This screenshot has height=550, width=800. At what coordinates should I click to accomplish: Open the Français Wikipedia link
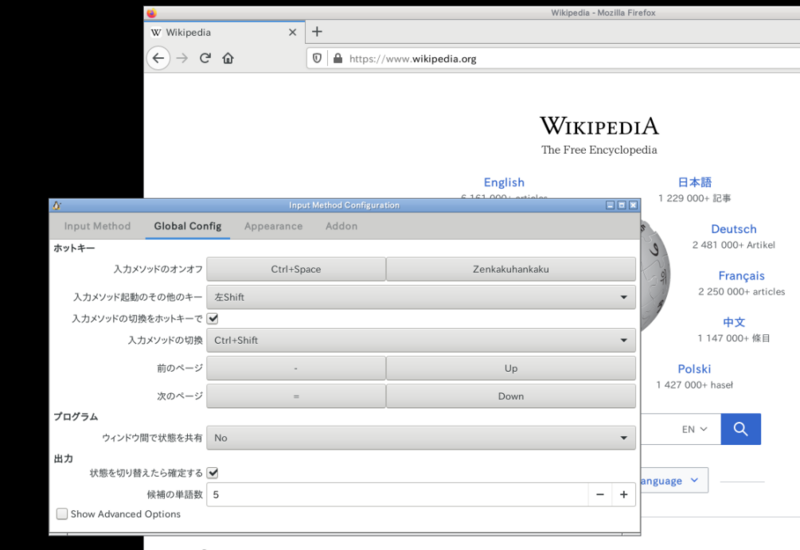[x=741, y=276]
